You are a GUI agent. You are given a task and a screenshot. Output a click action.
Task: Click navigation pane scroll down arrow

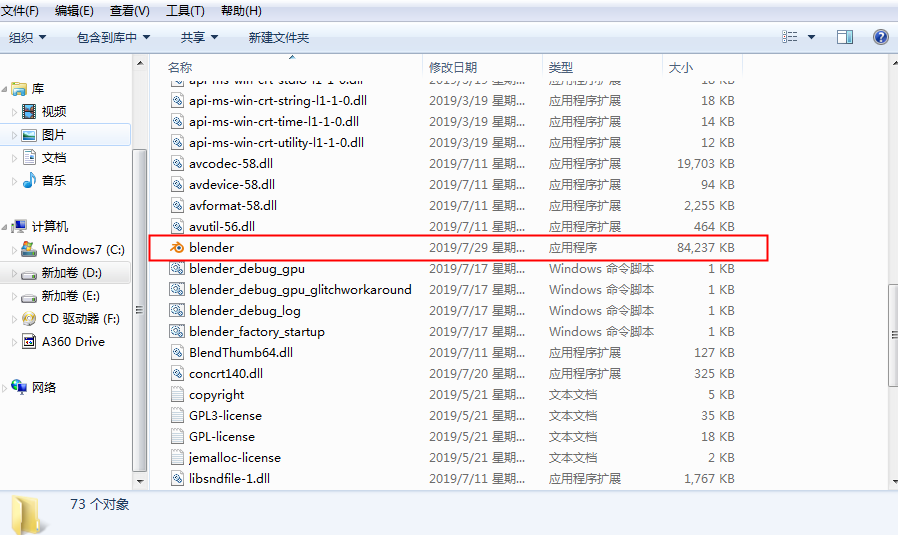tap(140, 481)
